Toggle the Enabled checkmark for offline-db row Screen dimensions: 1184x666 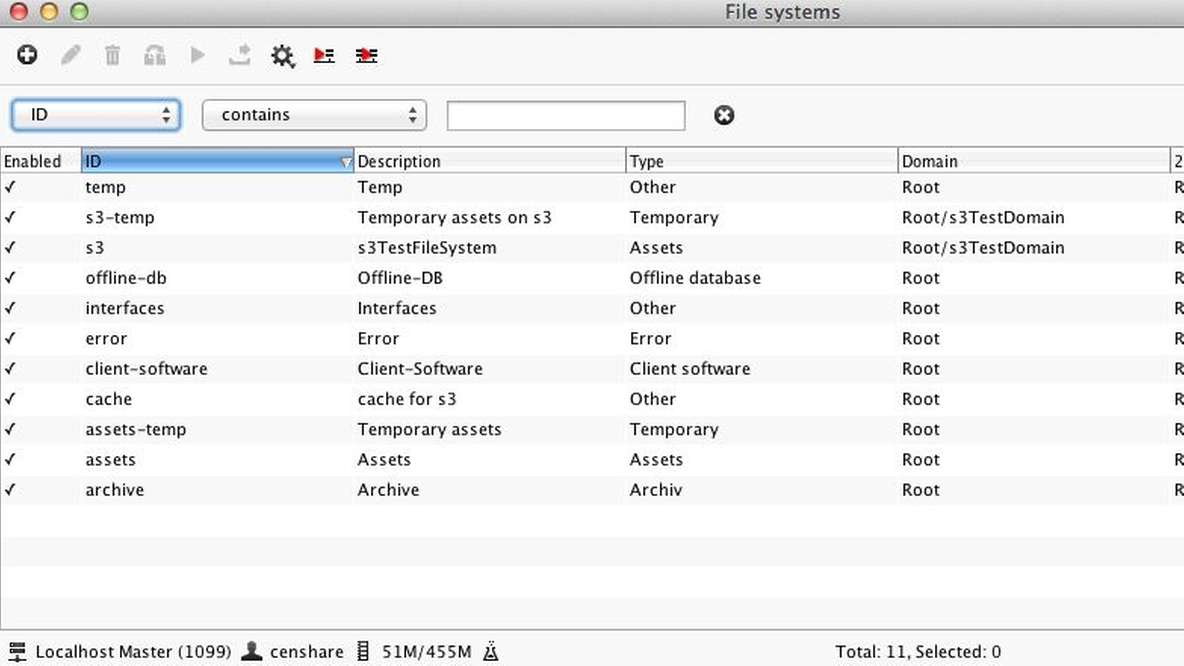(11, 278)
